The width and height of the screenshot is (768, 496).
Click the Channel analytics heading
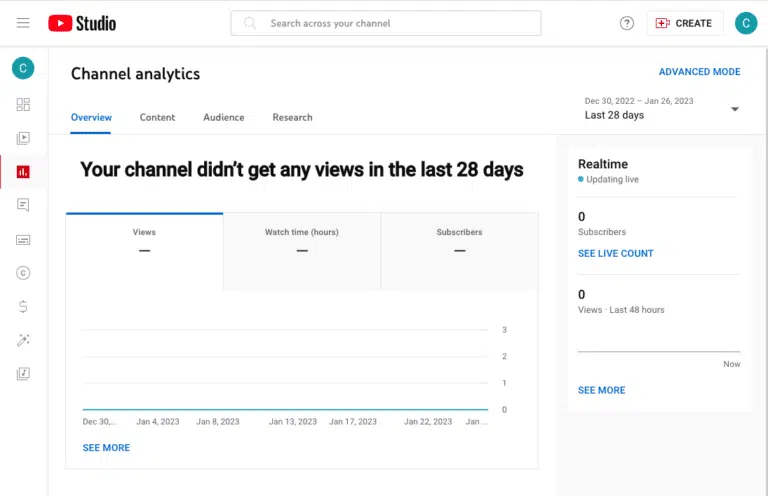135,74
